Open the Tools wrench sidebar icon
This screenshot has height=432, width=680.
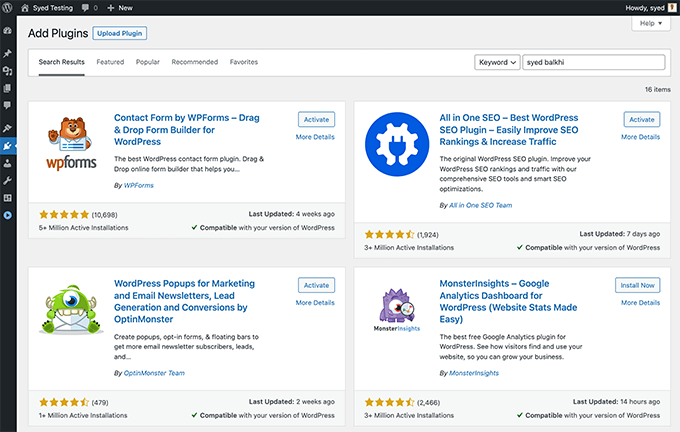coord(7,180)
